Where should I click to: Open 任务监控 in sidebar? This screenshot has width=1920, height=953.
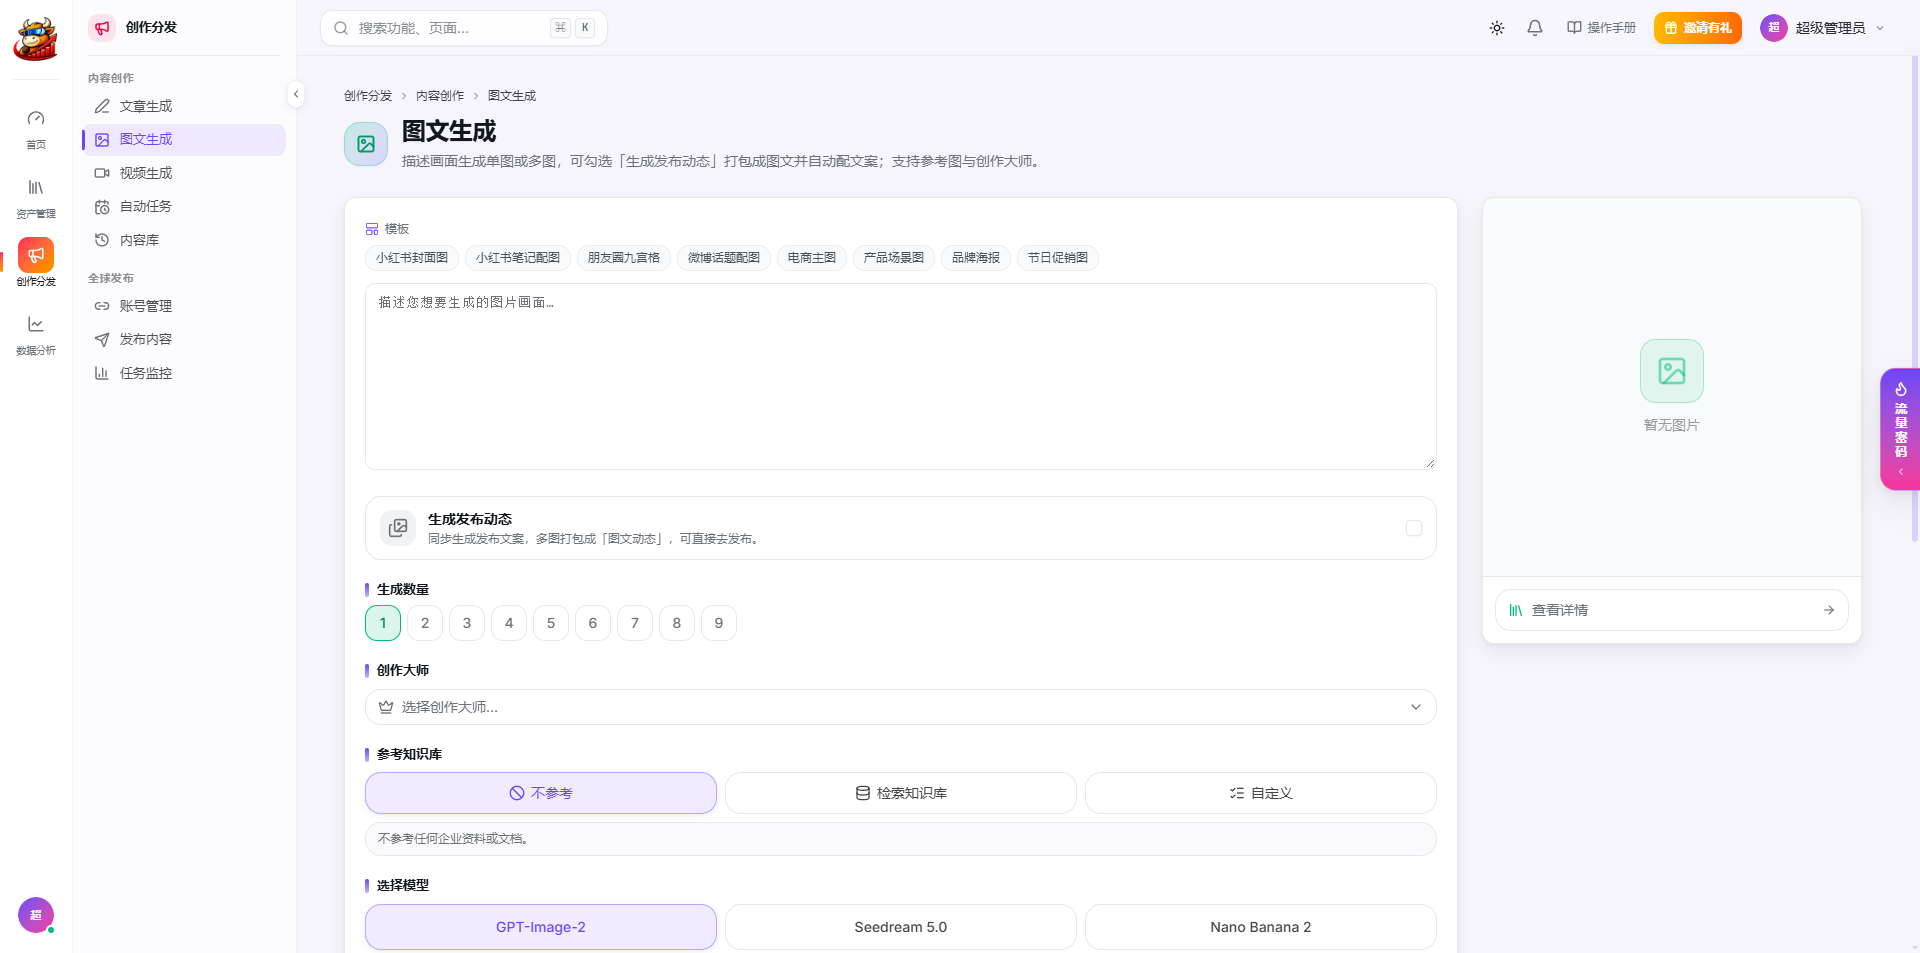pyautogui.click(x=184, y=373)
